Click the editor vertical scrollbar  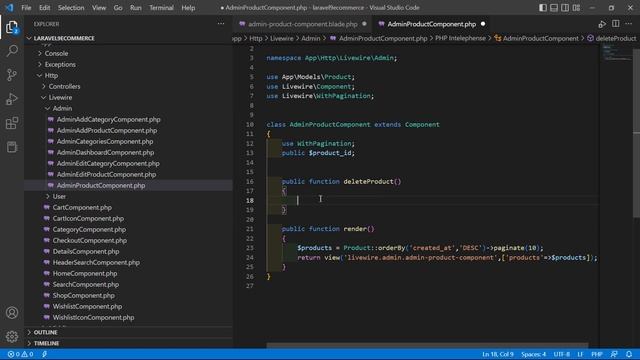637,133
